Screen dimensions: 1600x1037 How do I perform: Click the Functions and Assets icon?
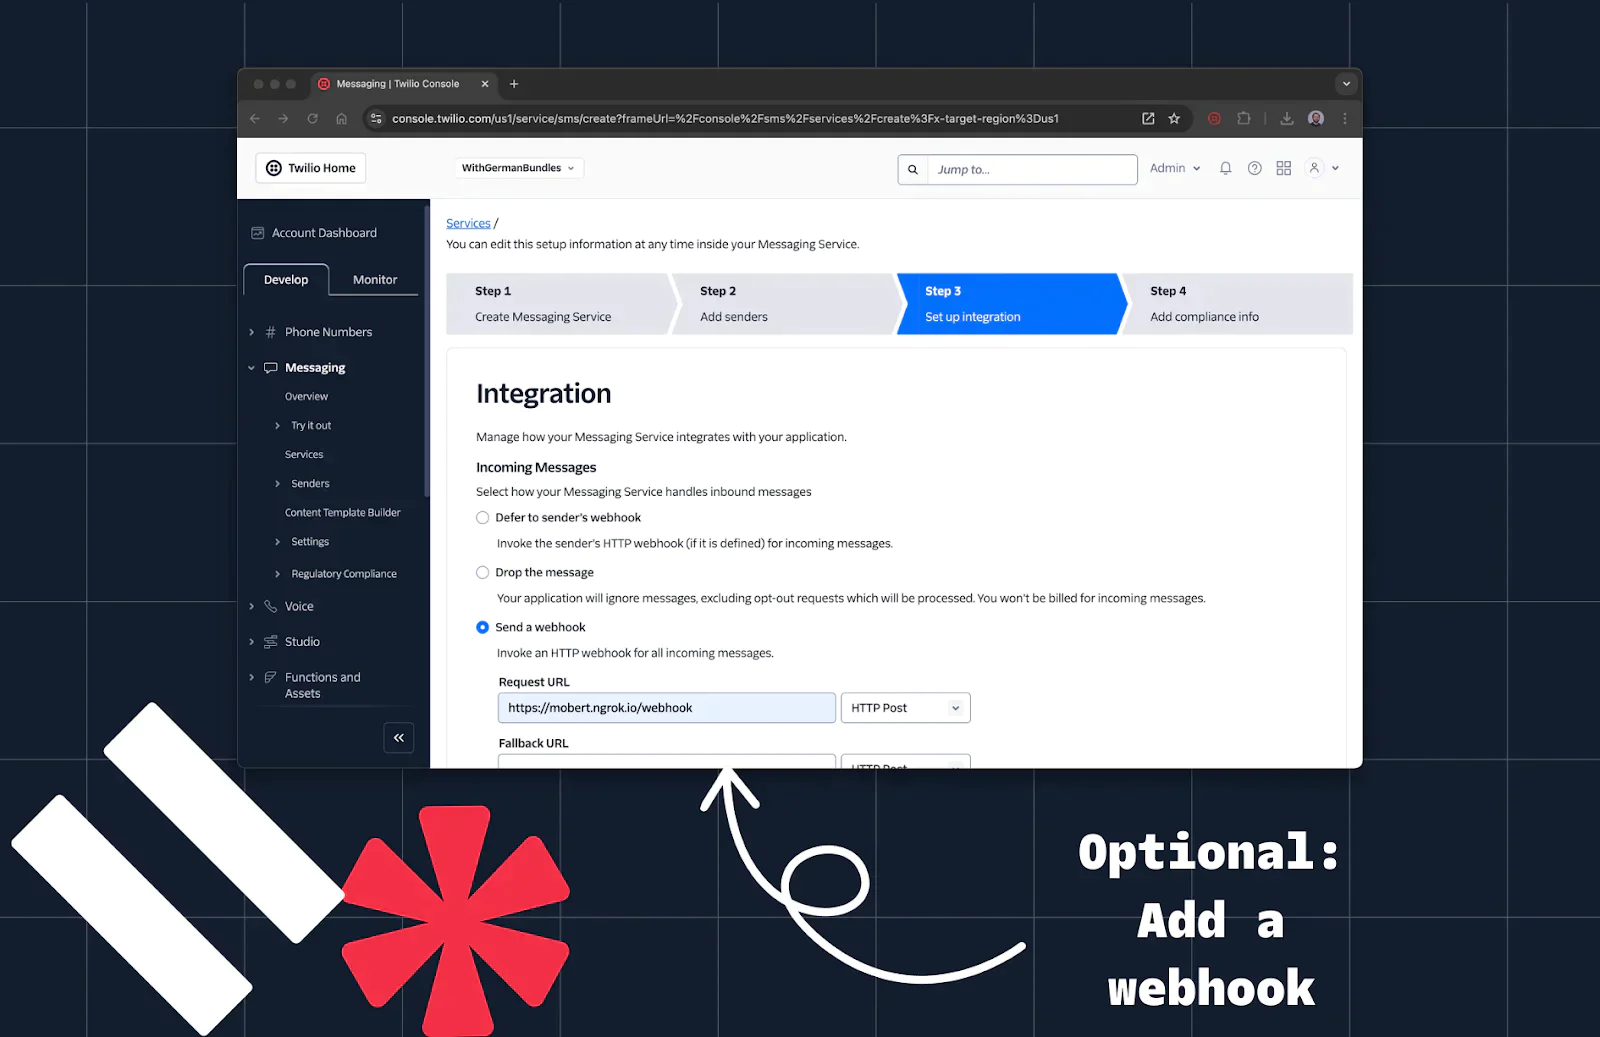[270, 678]
